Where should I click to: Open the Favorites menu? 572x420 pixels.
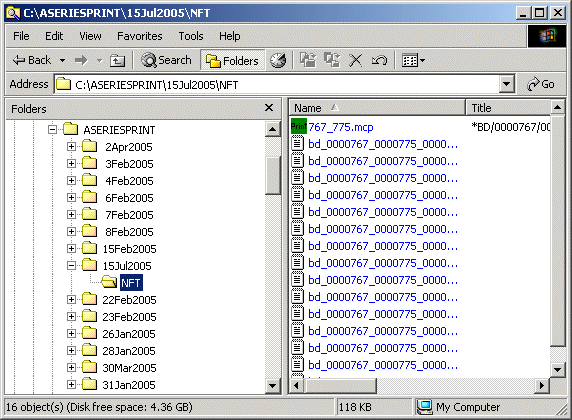140,36
